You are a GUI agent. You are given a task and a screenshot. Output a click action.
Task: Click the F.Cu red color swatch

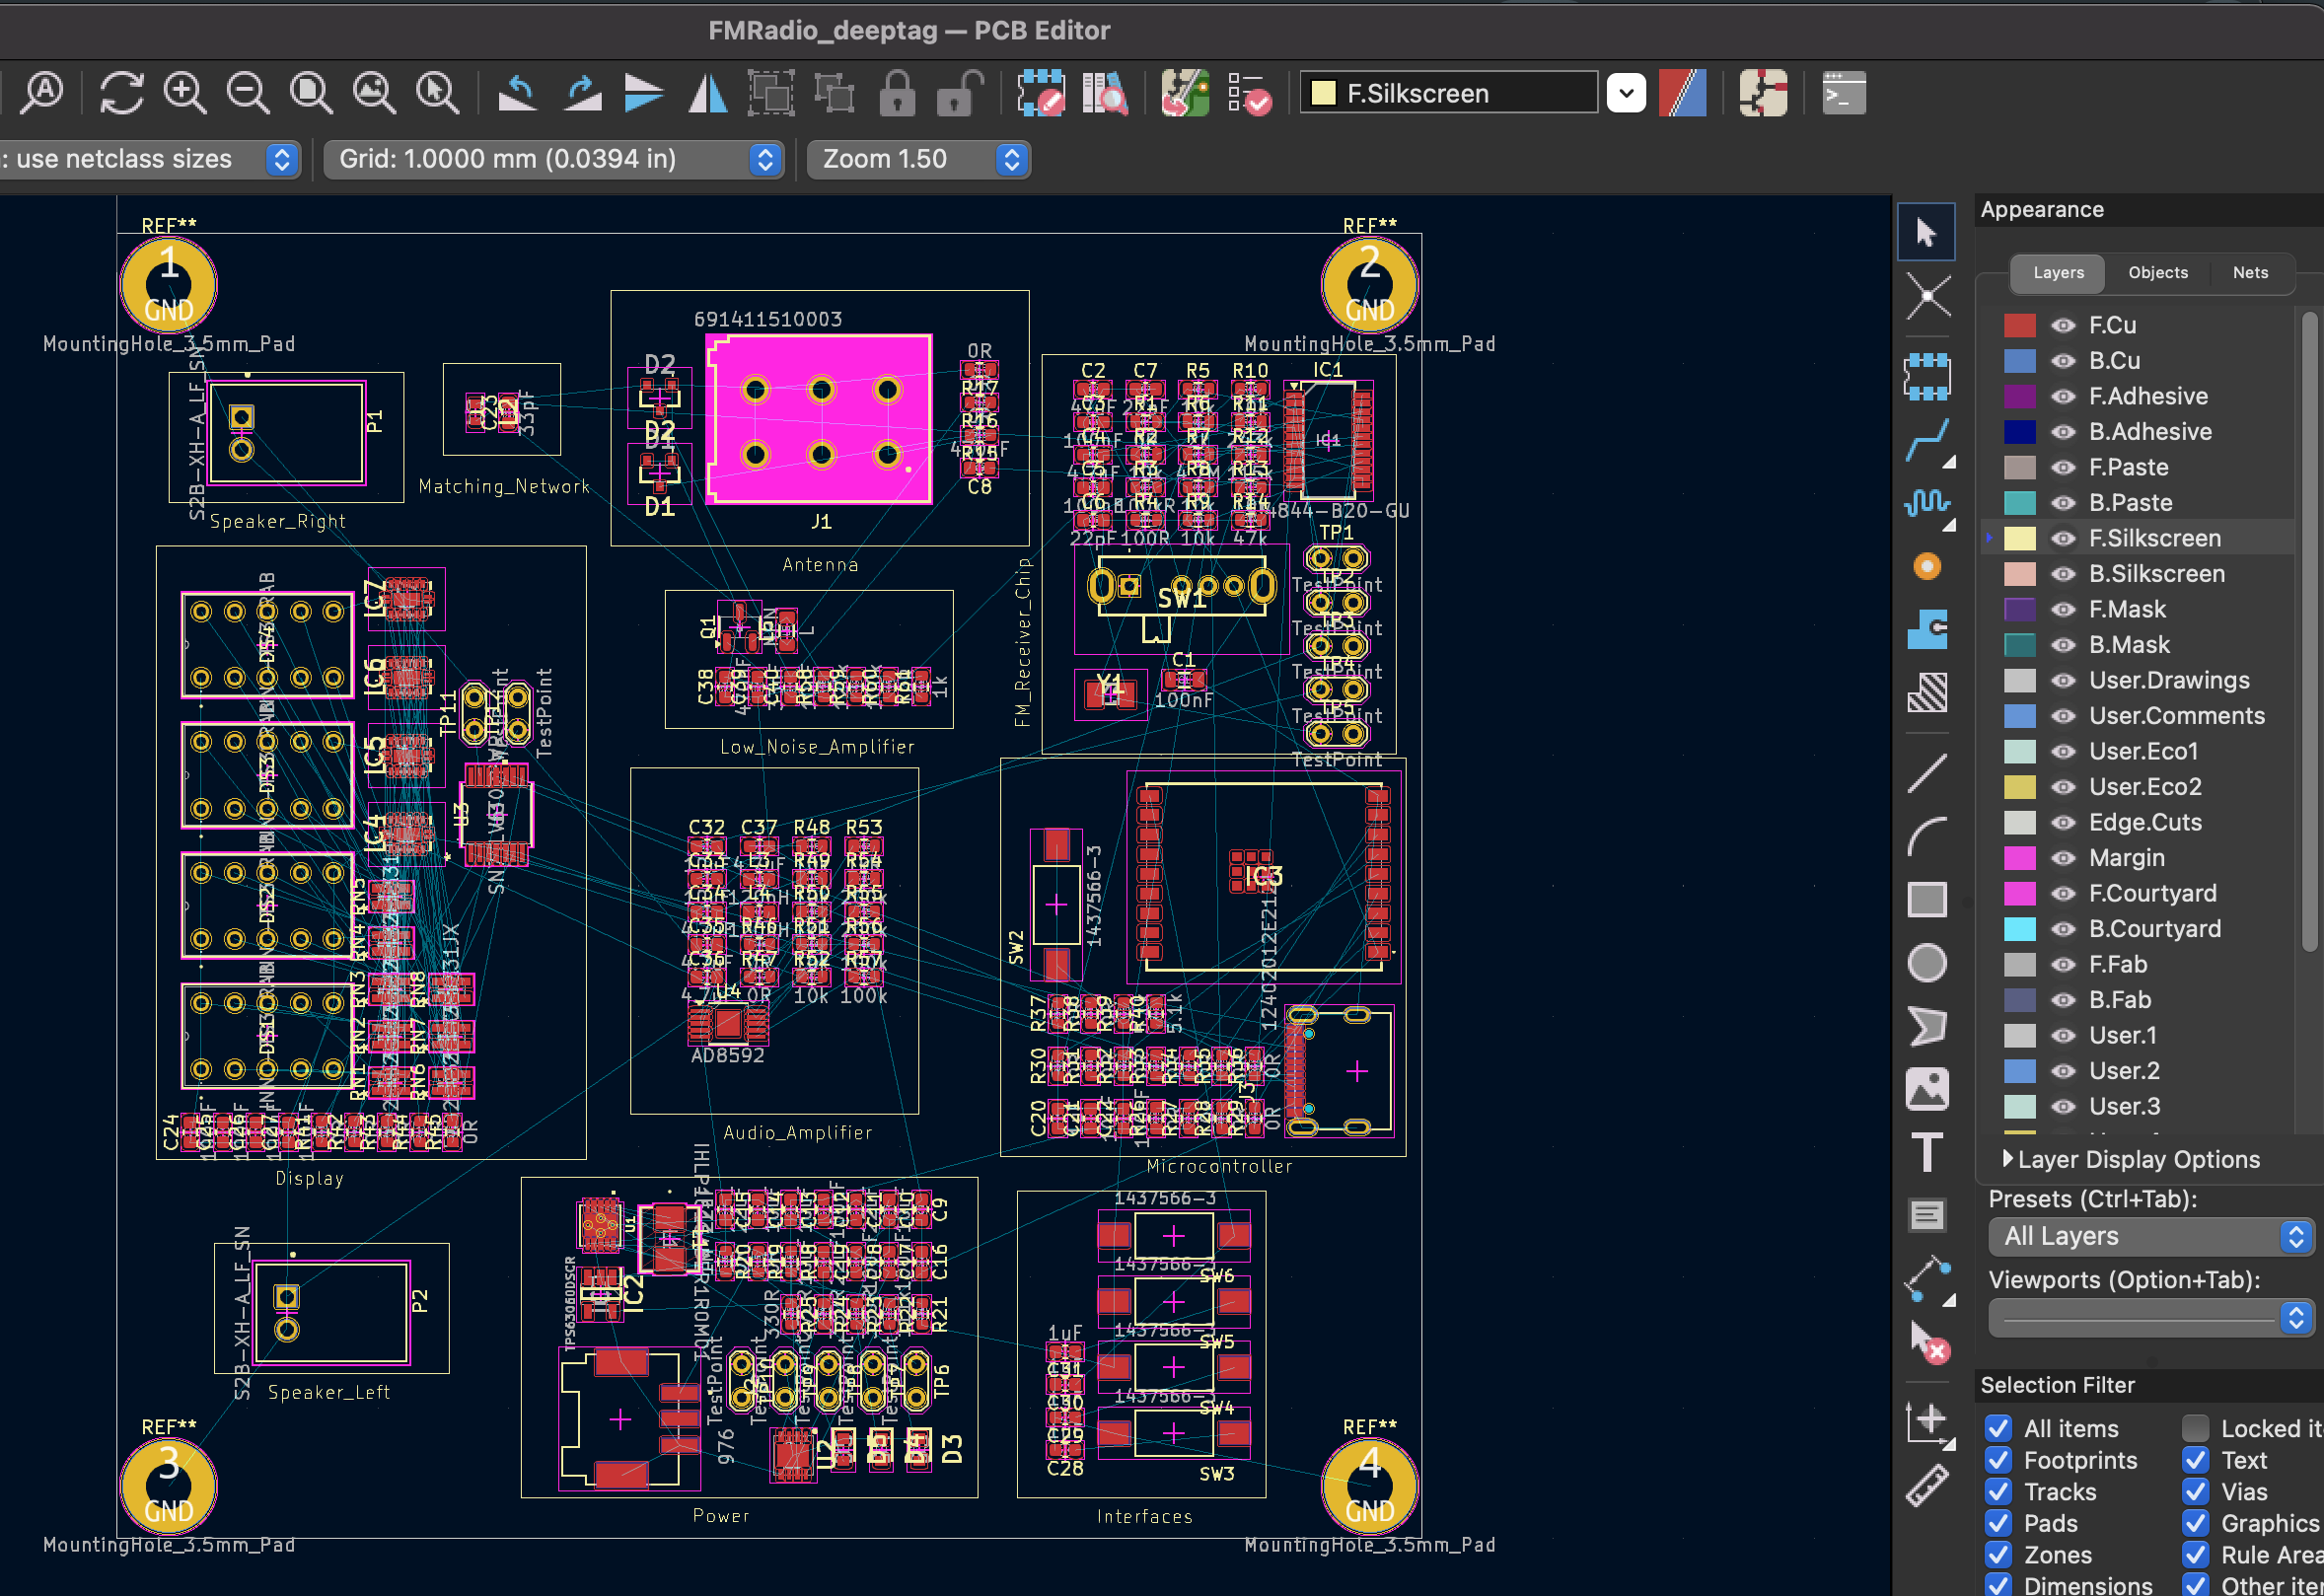(x=2019, y=325)
